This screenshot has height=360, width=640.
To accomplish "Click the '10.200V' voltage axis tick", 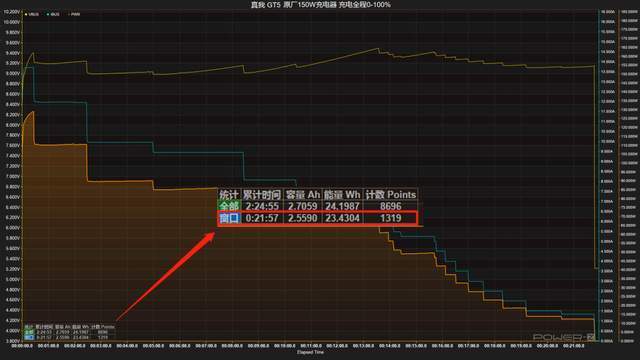I will pyautogui.click(x=11, y=12).
